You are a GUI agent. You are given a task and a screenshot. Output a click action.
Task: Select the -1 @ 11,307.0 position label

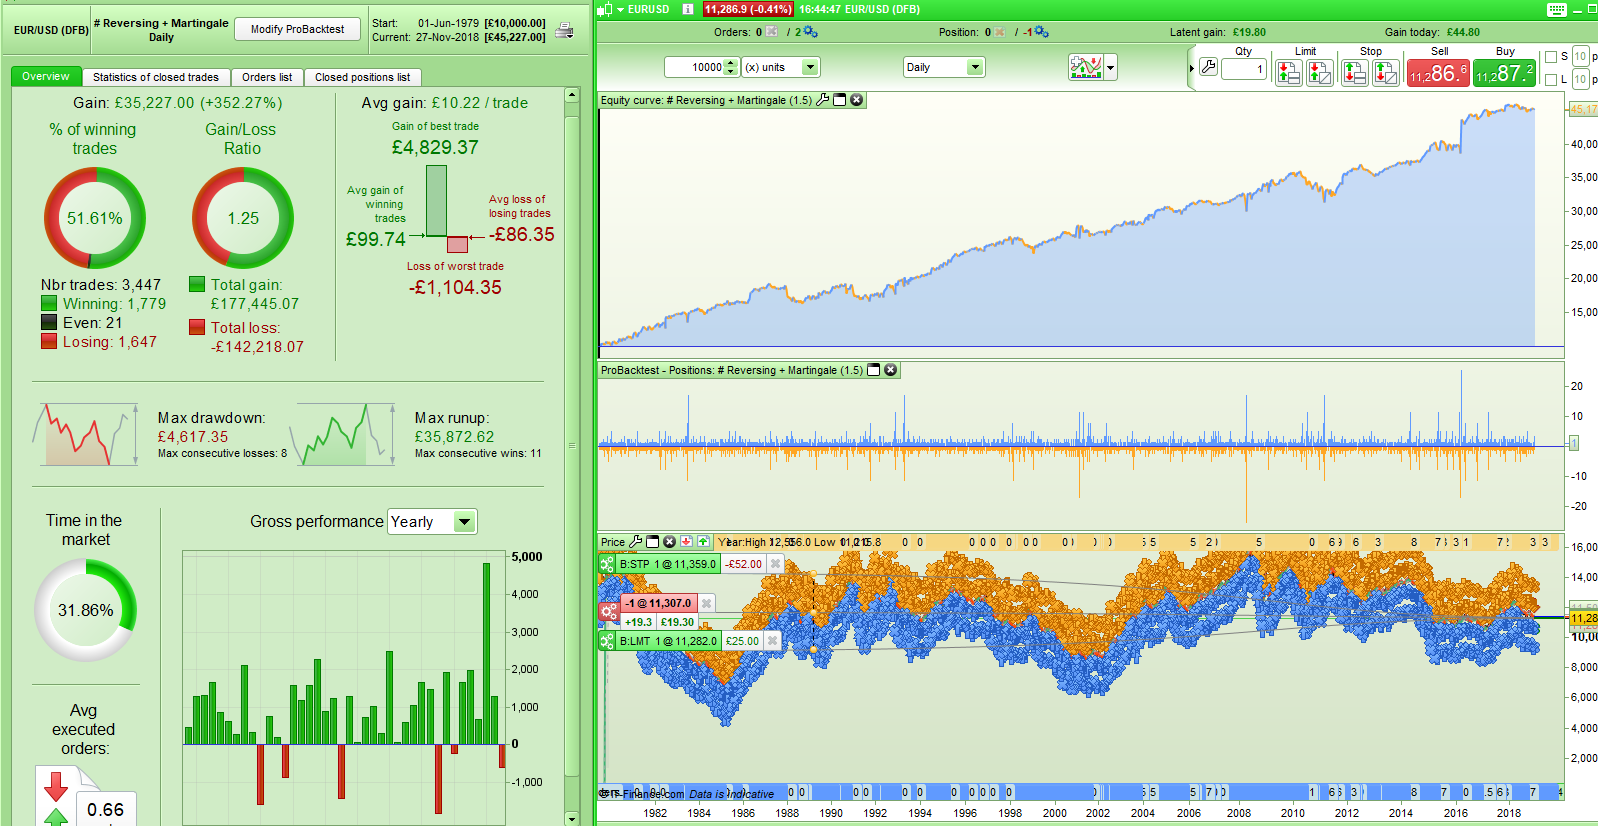point(657,603)
